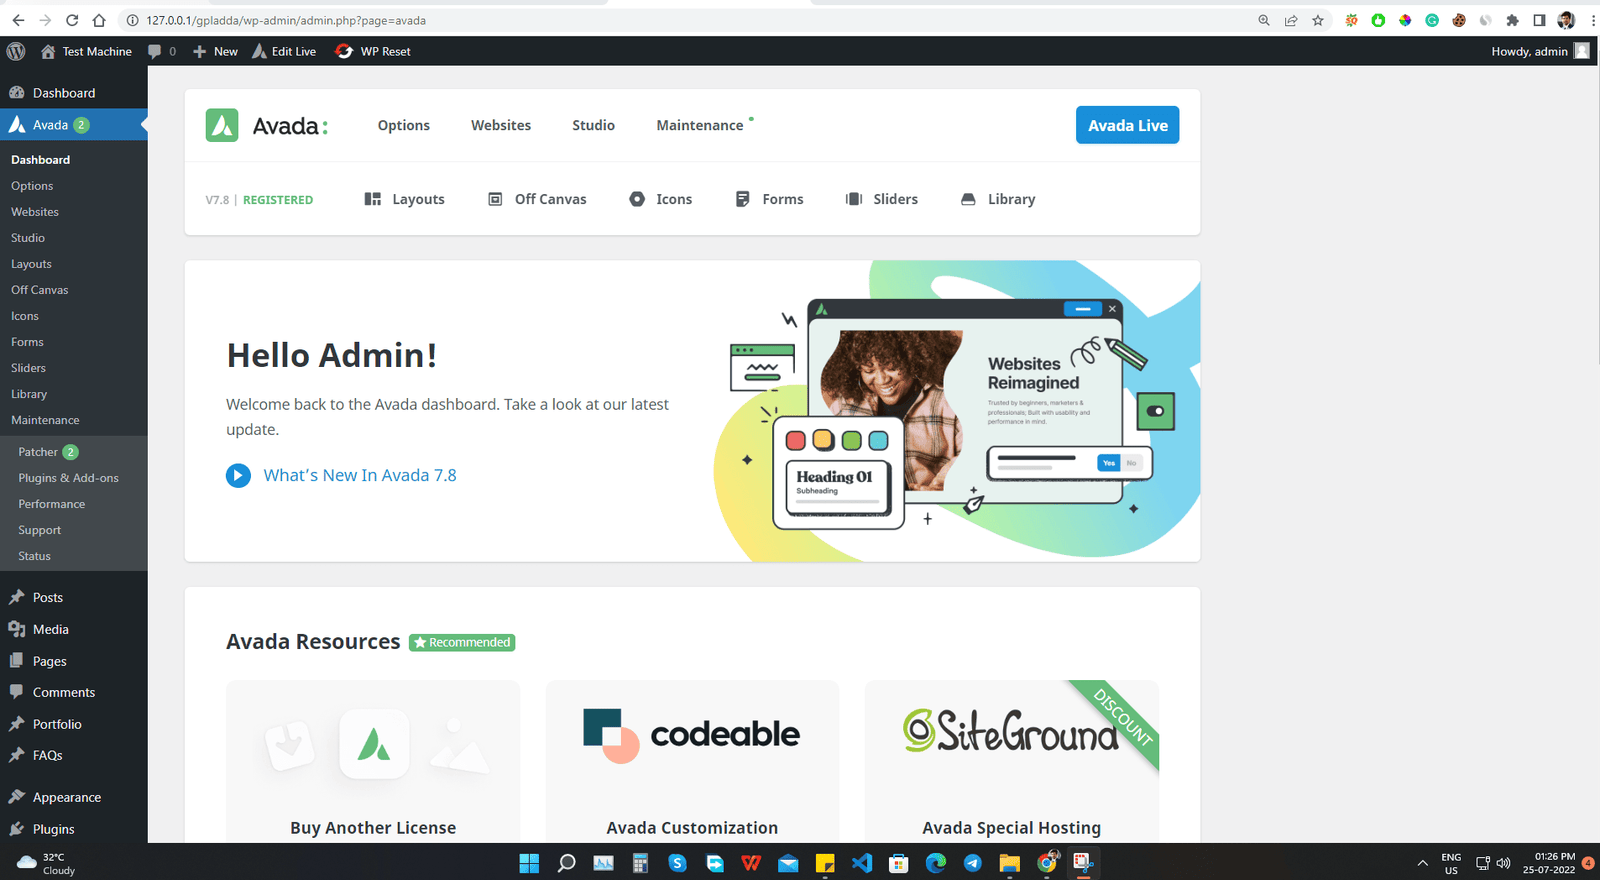Open What's New In Avada 7.8 link
The height and width of the screenshot is (880, 1600).
coord(360,475)
